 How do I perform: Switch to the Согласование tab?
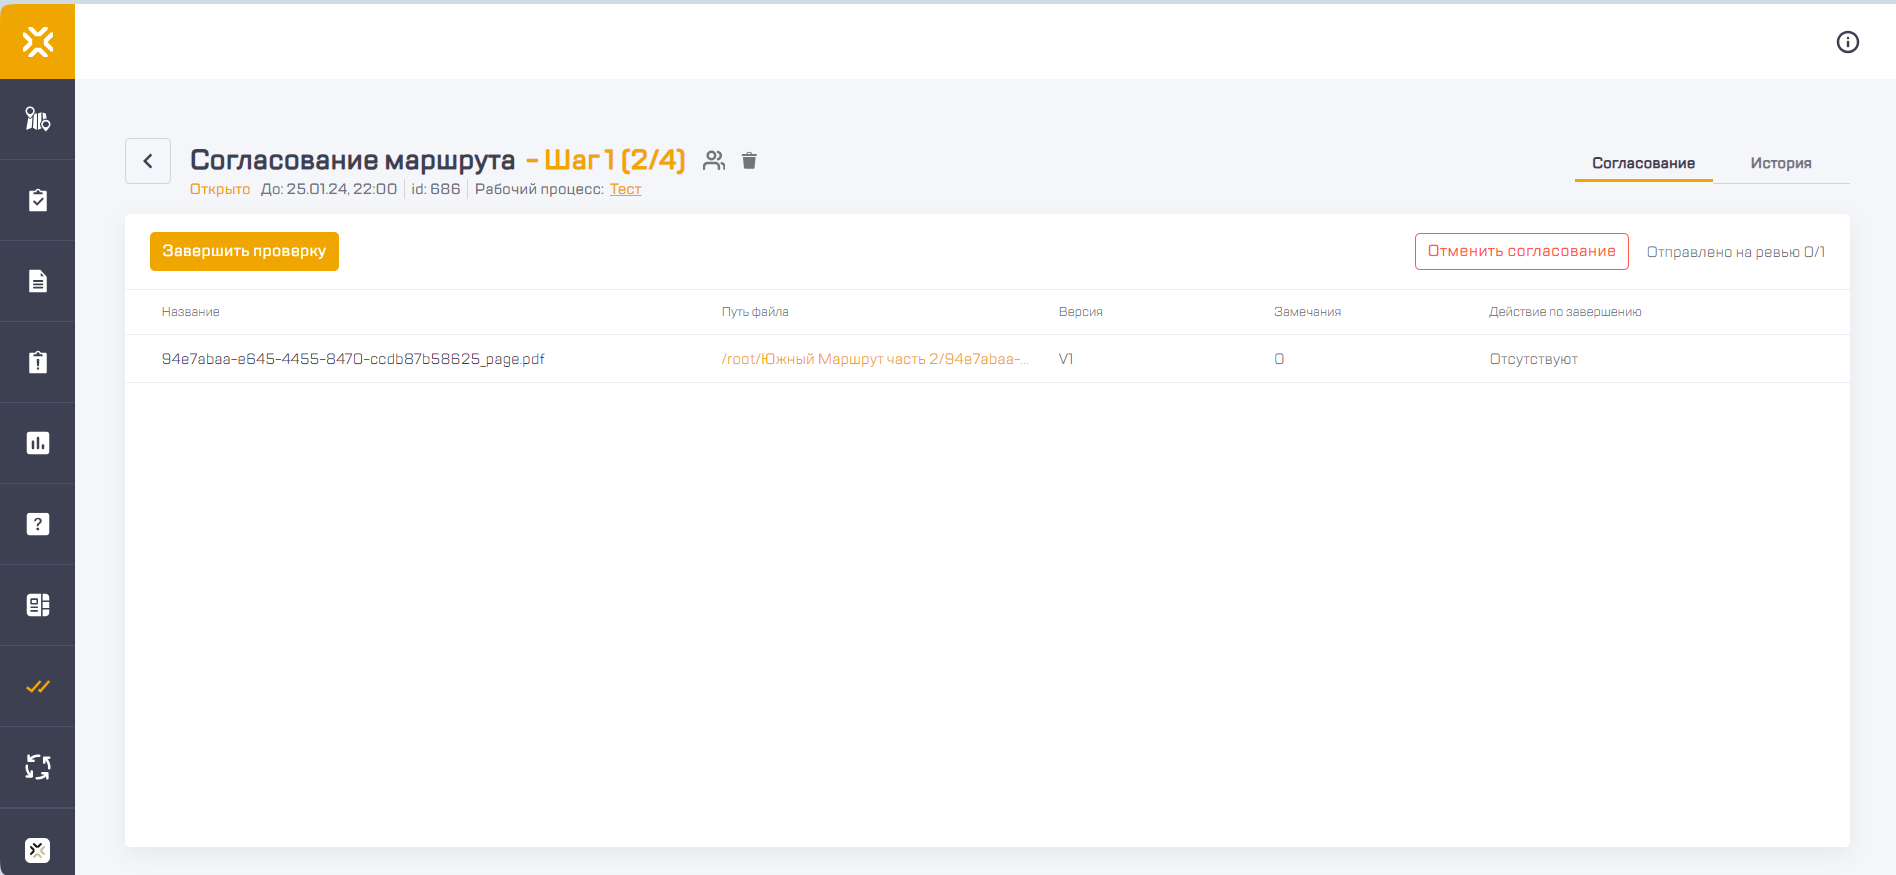[1643, 163]
